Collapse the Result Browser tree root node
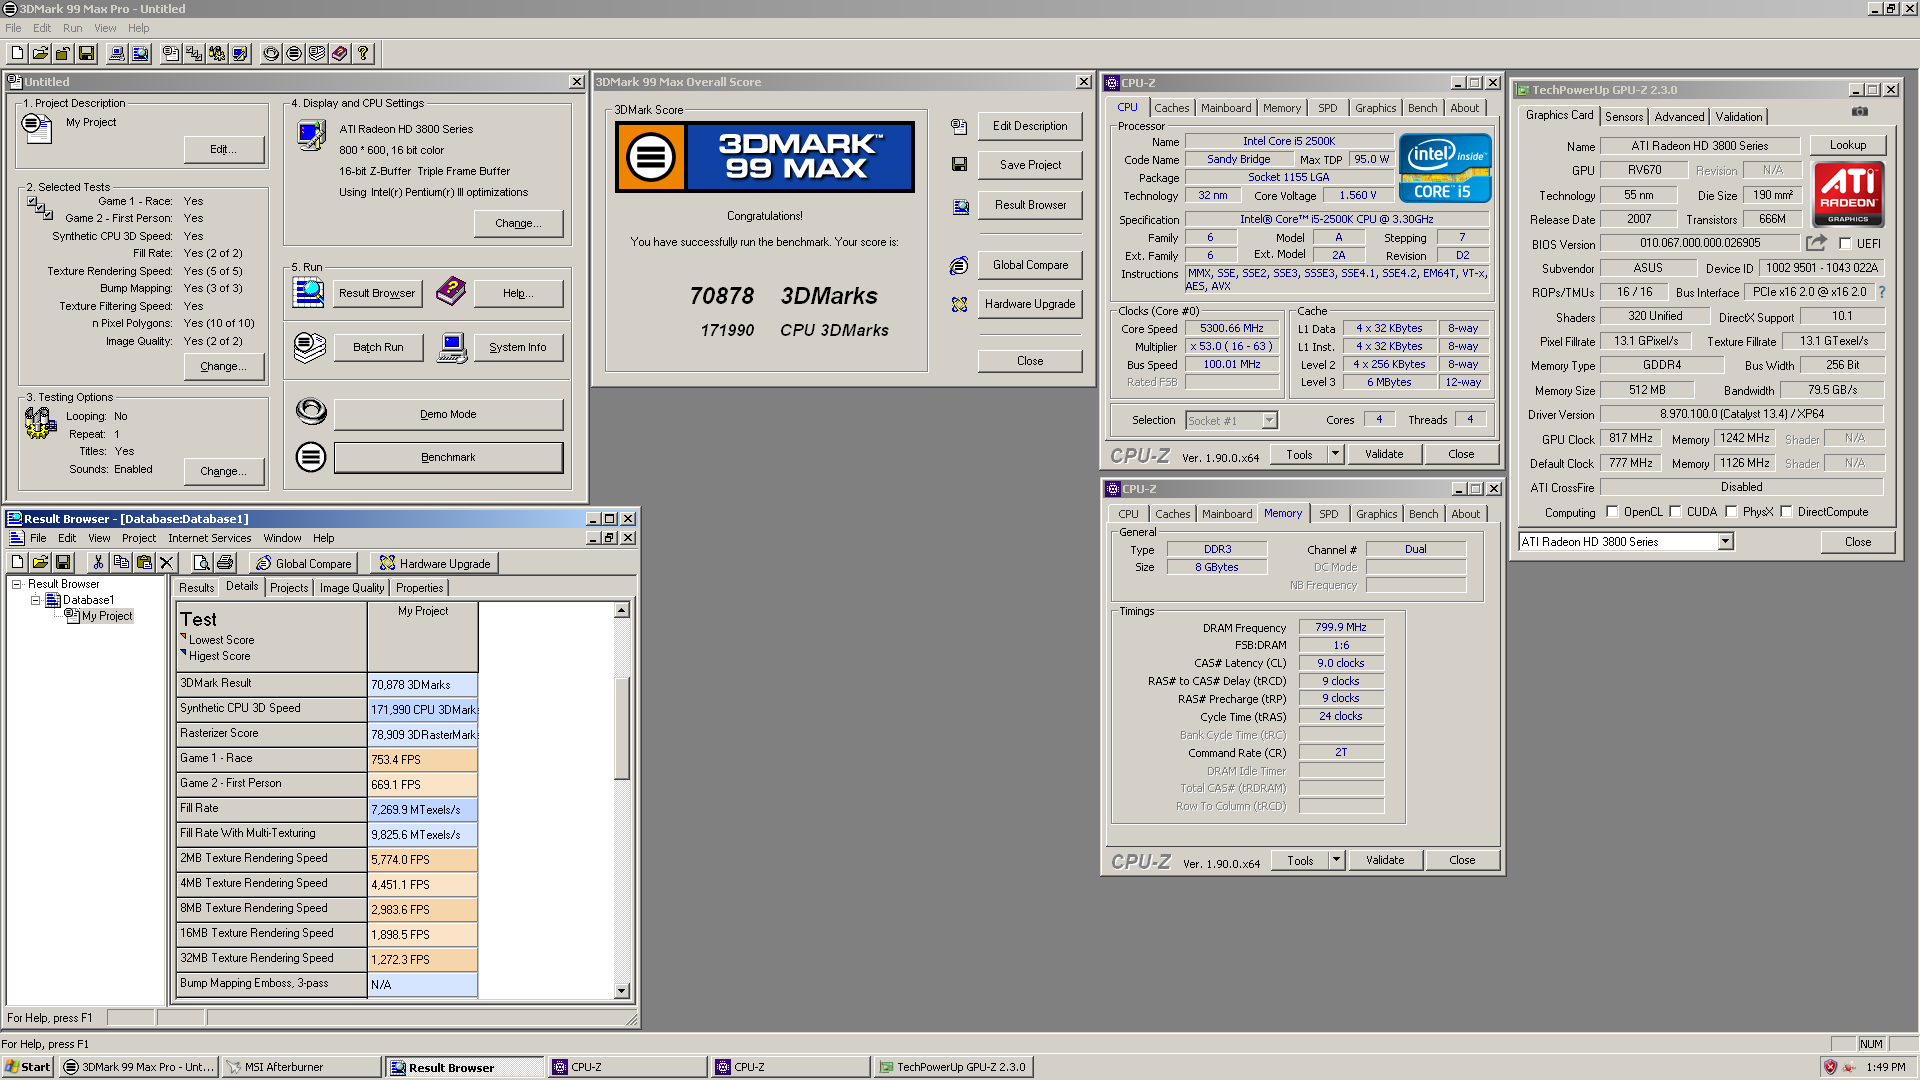Image resolution: width=1920 pixels, height=1080 pixels. (17, 584)
